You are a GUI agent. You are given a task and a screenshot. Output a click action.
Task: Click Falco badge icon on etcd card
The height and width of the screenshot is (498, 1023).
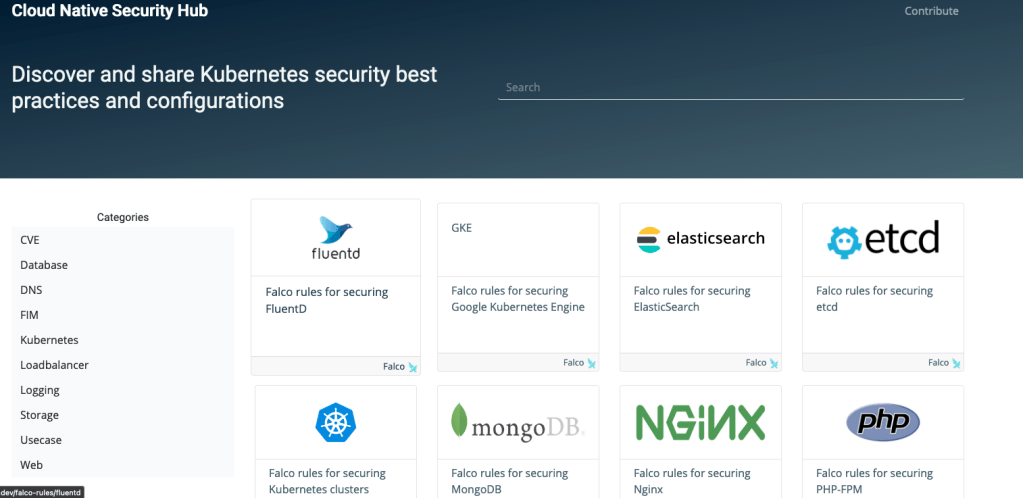point(955,363)
